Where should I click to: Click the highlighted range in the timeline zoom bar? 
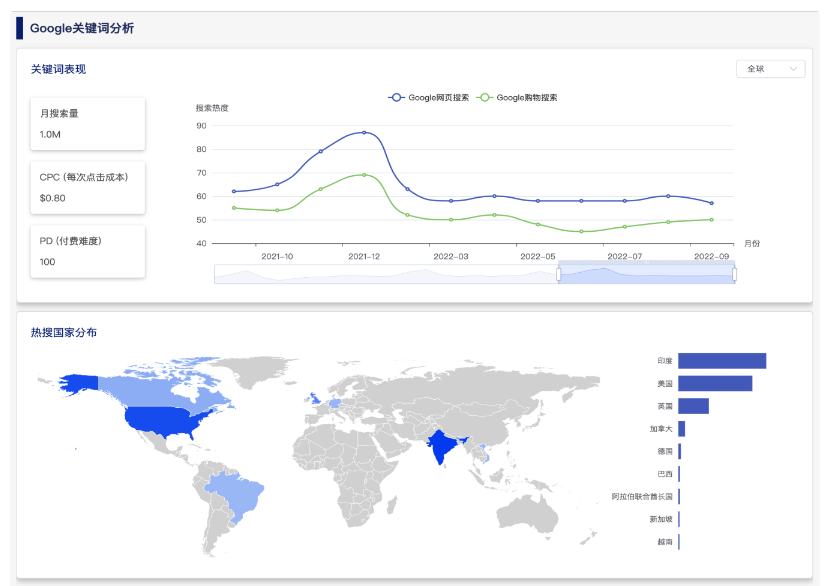646,274
